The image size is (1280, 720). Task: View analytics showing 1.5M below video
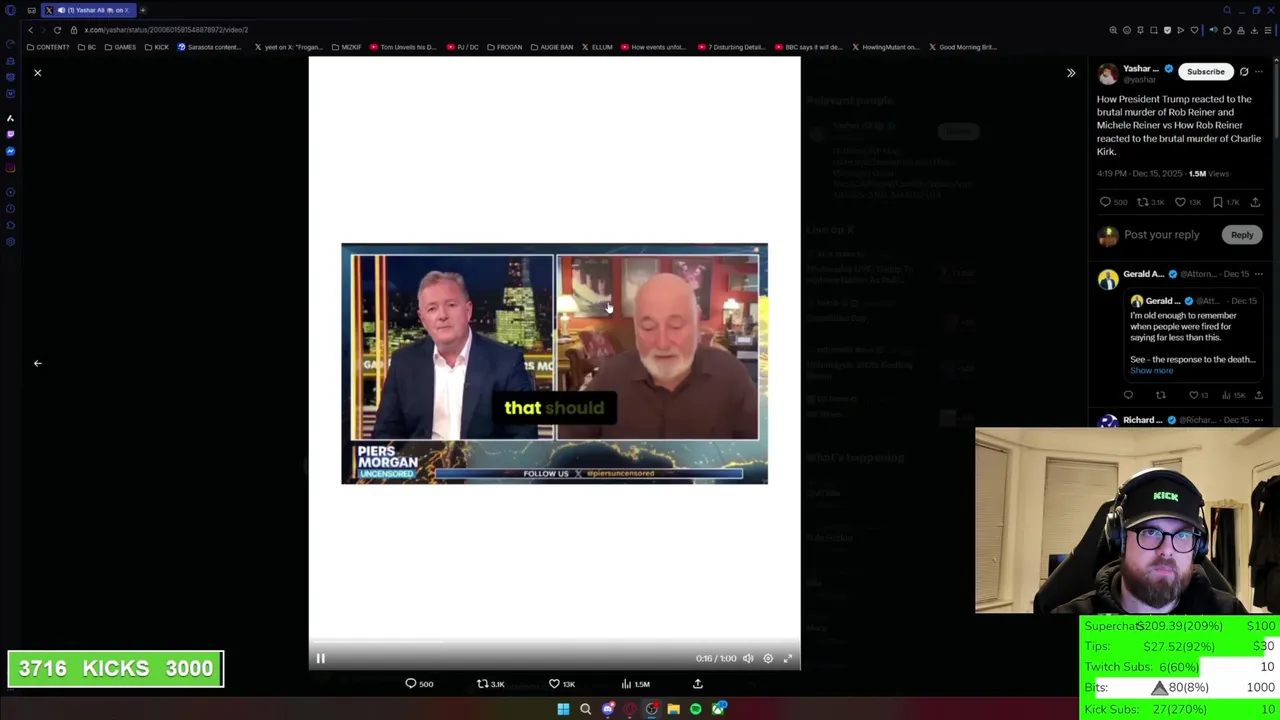tap(635, 684)
